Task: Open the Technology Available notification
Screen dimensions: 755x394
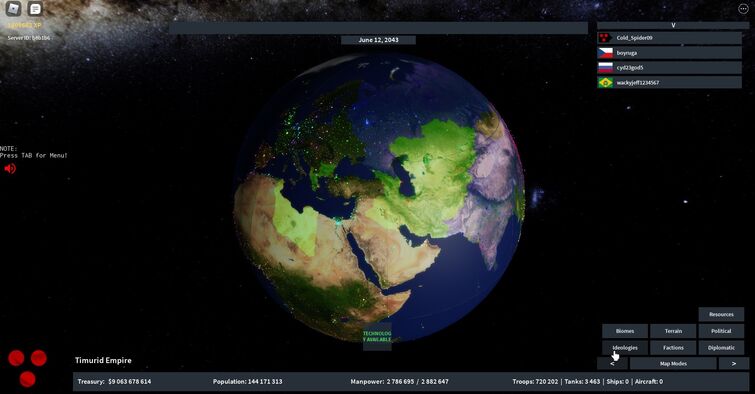Action: pyautogui.click(x=377, y=337)
